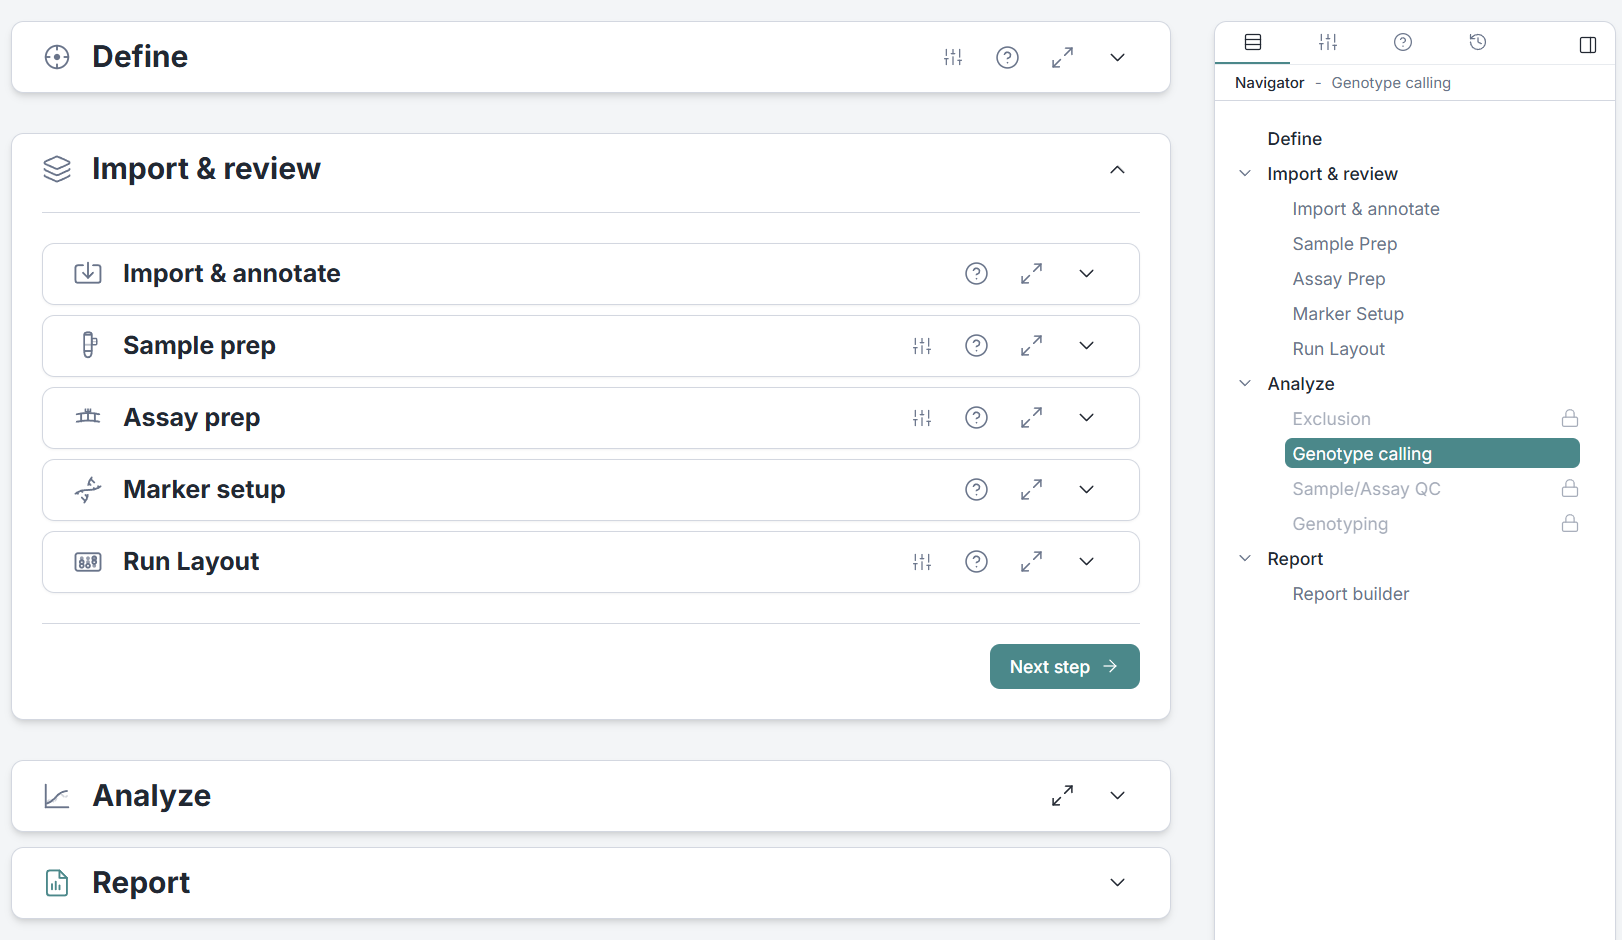The width and height of the screenshot is (1622, 940).
Task: Go to Run Layout in Navigator
Action: coord(1338,349)
